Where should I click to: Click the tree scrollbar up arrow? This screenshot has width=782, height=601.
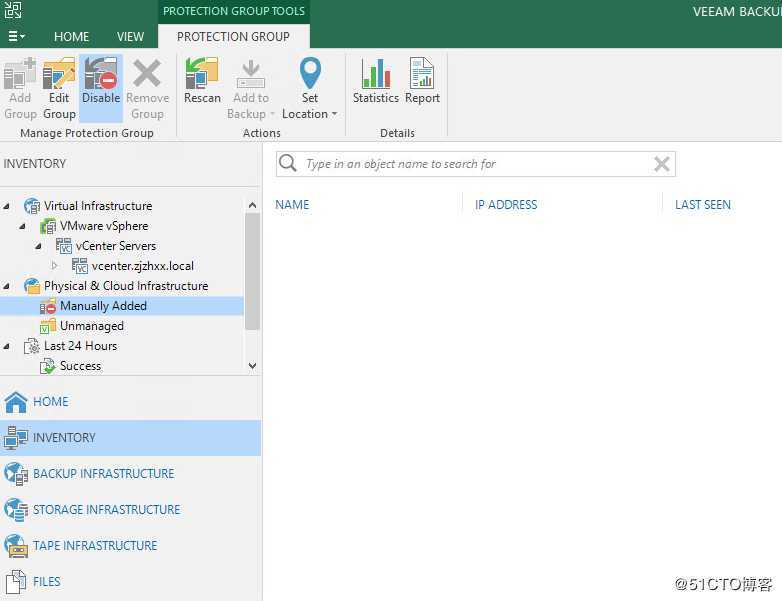tap(252, 205)
